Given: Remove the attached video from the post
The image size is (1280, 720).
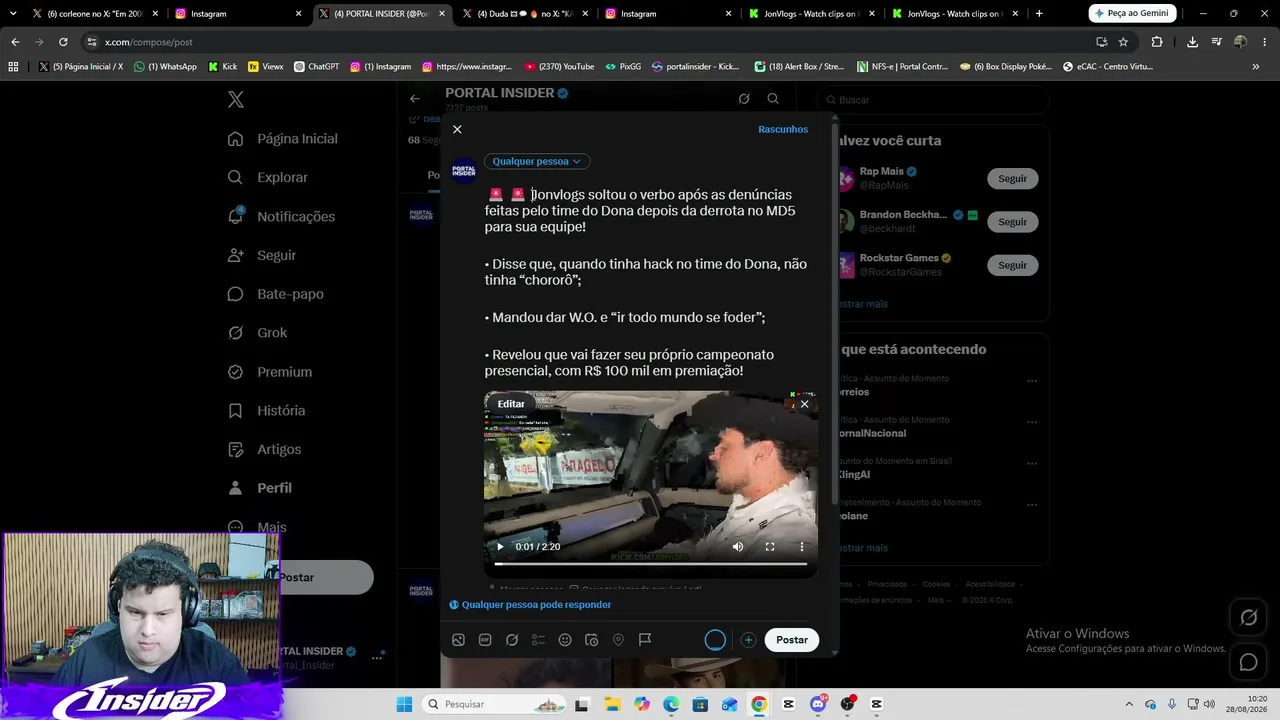Looking at the screenshot, I should pyautogui.click(x=804, y=404).
